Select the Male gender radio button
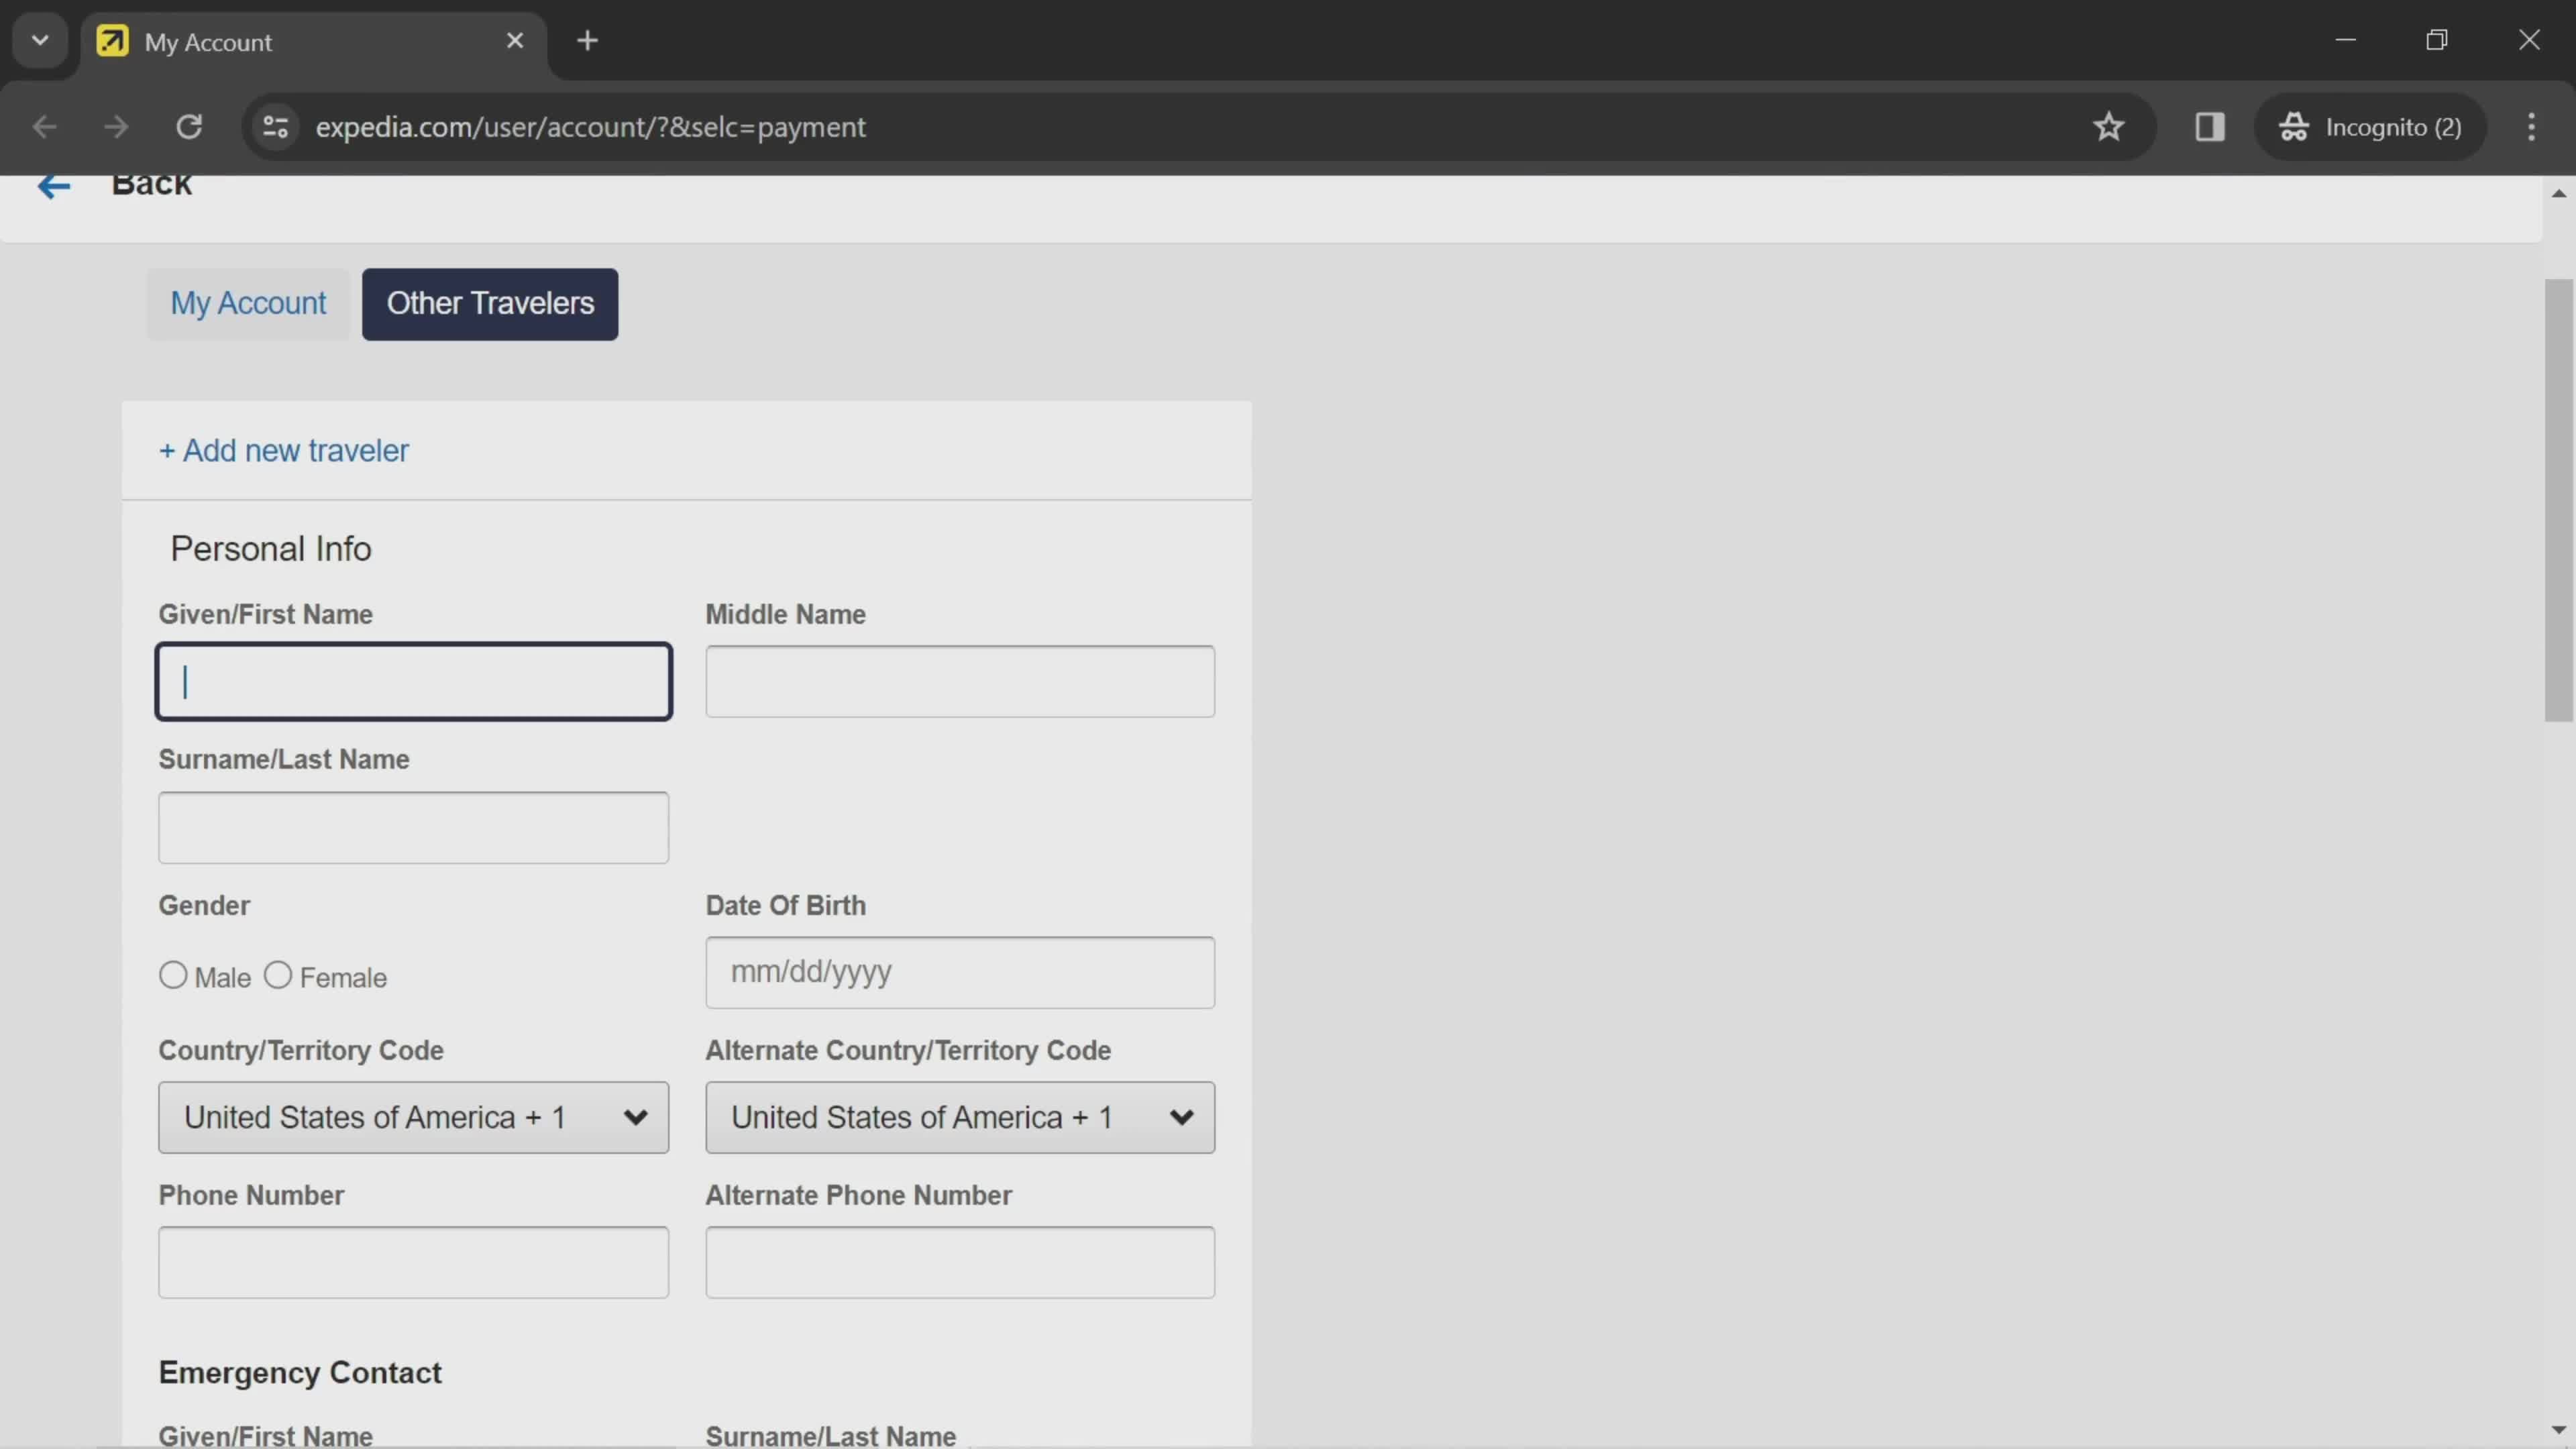The image size is (2576, 1449). (173, 976)
